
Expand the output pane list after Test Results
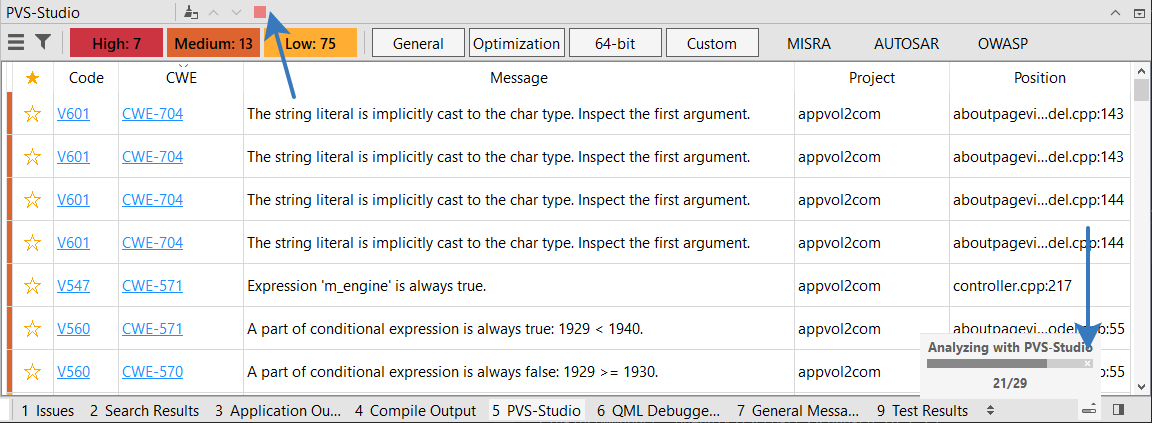990,410
